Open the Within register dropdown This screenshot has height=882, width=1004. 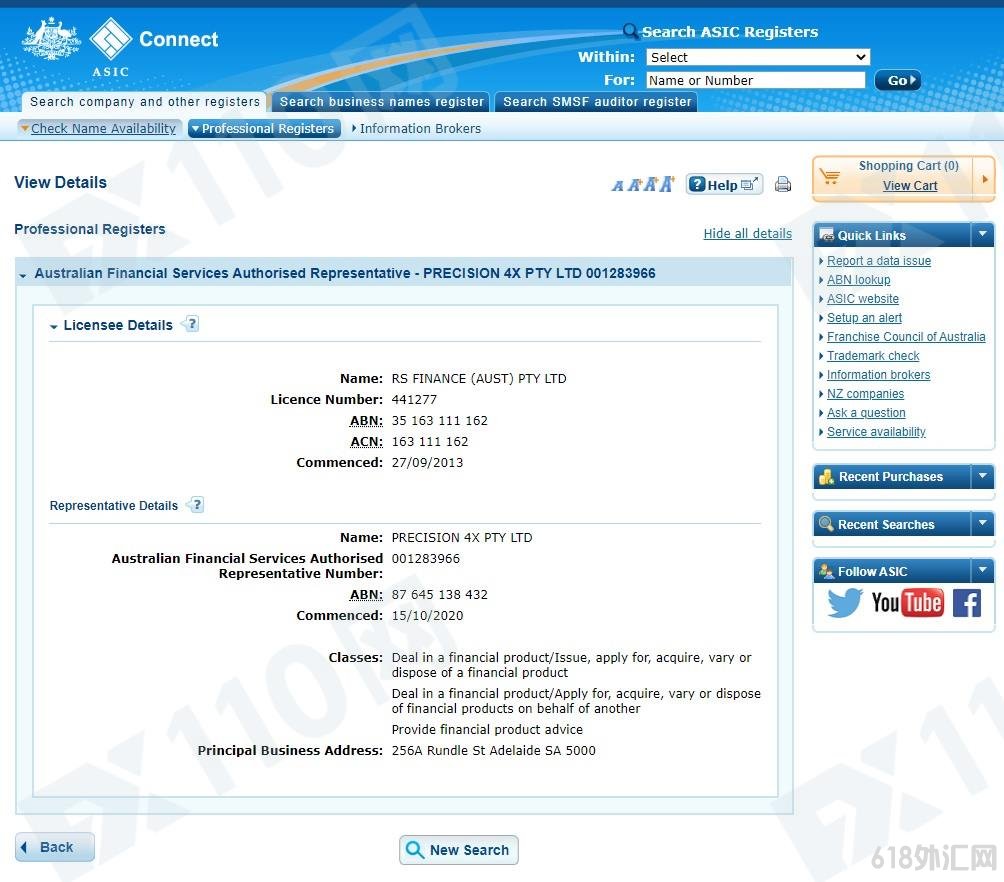758,57
